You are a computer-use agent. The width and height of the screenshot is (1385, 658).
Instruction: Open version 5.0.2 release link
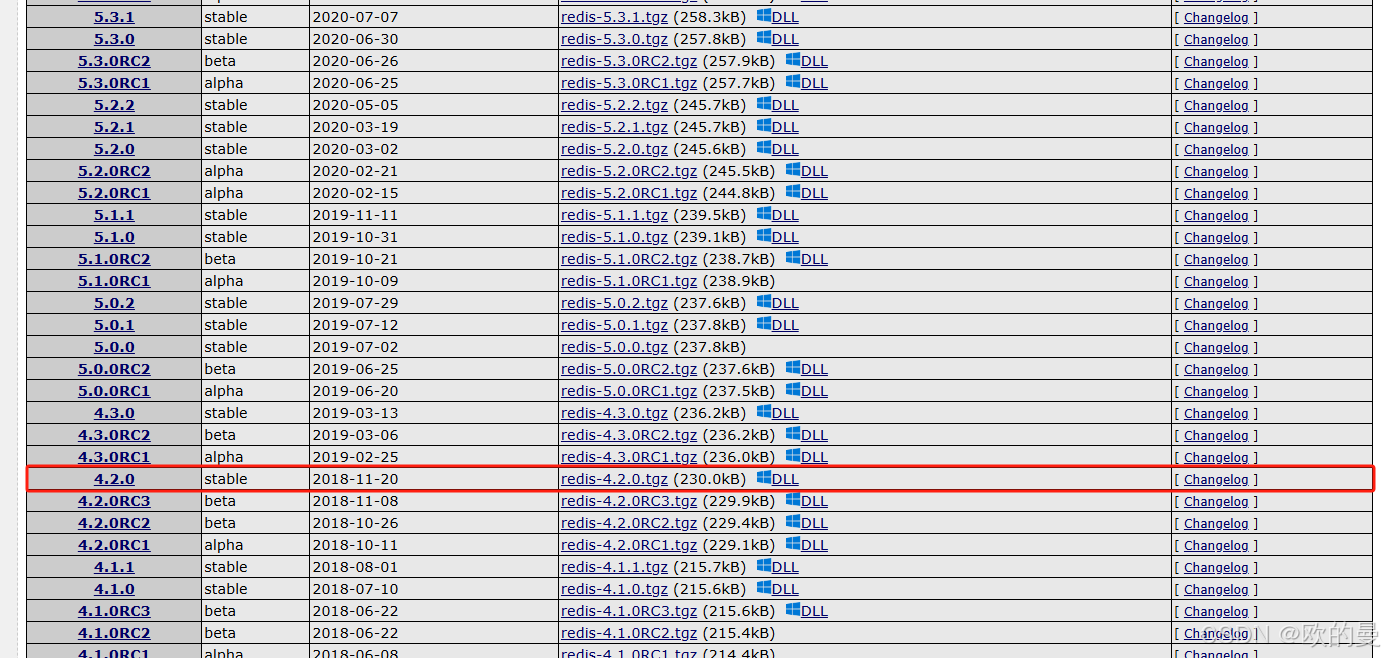click(114, 303)
